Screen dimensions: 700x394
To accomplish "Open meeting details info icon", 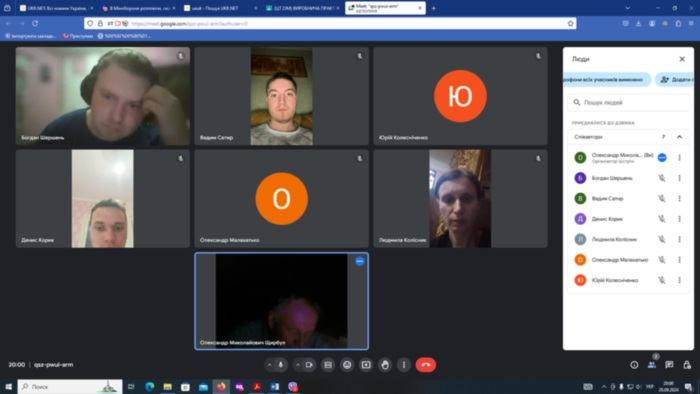I will tap(634, 365).
